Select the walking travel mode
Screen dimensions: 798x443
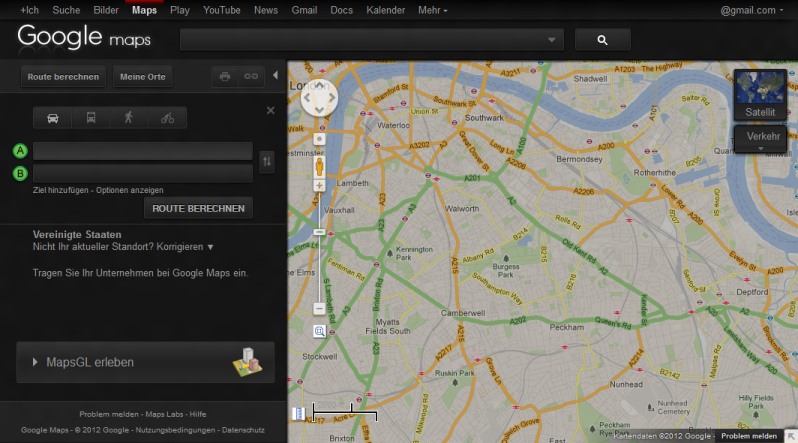pos(129,118)
